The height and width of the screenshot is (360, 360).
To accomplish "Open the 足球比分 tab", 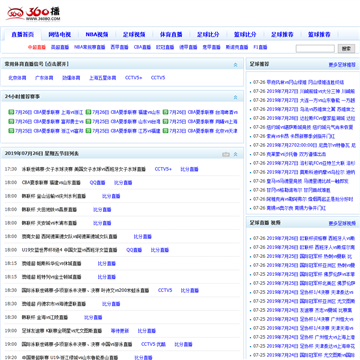I will pyautogui.click(x=208, y=35).
